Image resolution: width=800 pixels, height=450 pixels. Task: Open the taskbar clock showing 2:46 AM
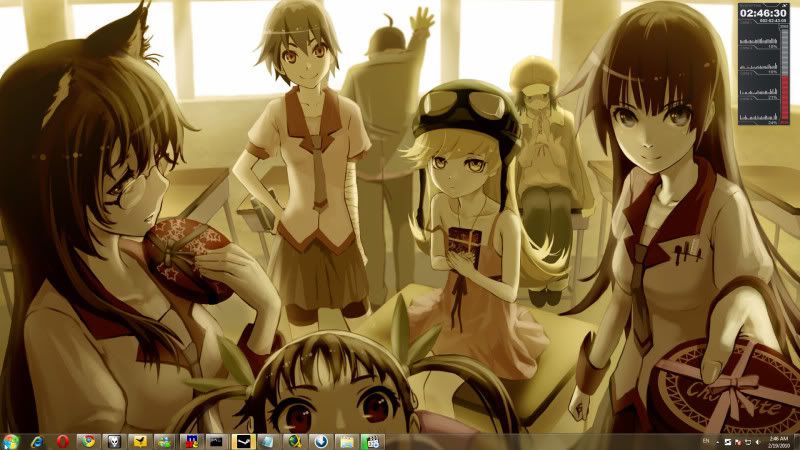click(x=778, y=442)
